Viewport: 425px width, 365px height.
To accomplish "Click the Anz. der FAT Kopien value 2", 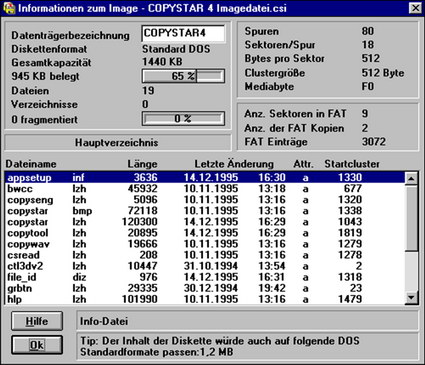I will [x=365, y=128].
